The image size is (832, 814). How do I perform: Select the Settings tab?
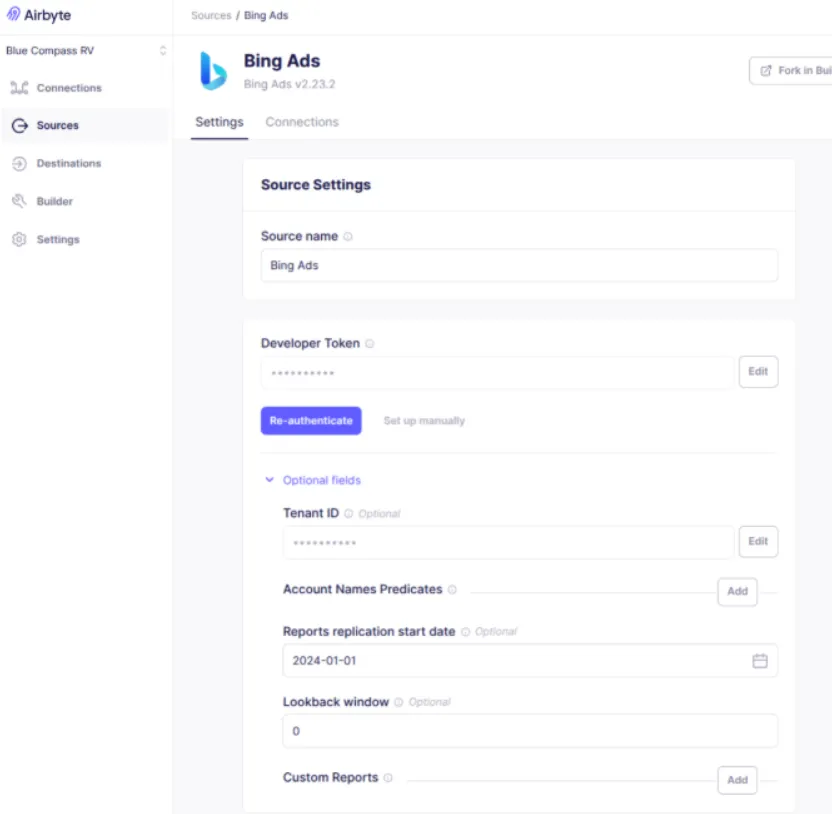[219, 122]
